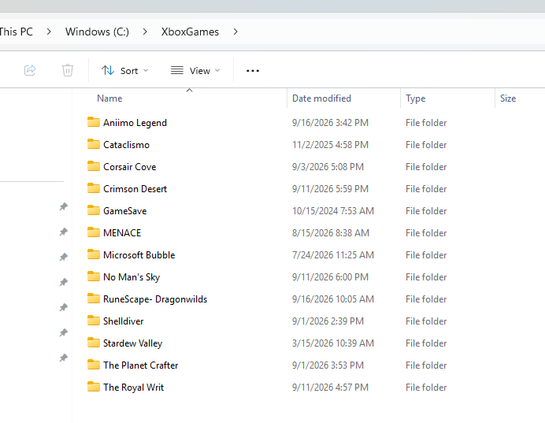
Task: Click the GameSave folder name
Action: click(x=125, y=211)
